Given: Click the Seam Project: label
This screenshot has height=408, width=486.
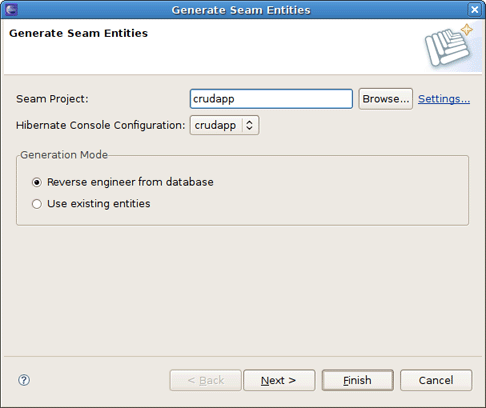Looking at the screenshot, I should 52,99.
